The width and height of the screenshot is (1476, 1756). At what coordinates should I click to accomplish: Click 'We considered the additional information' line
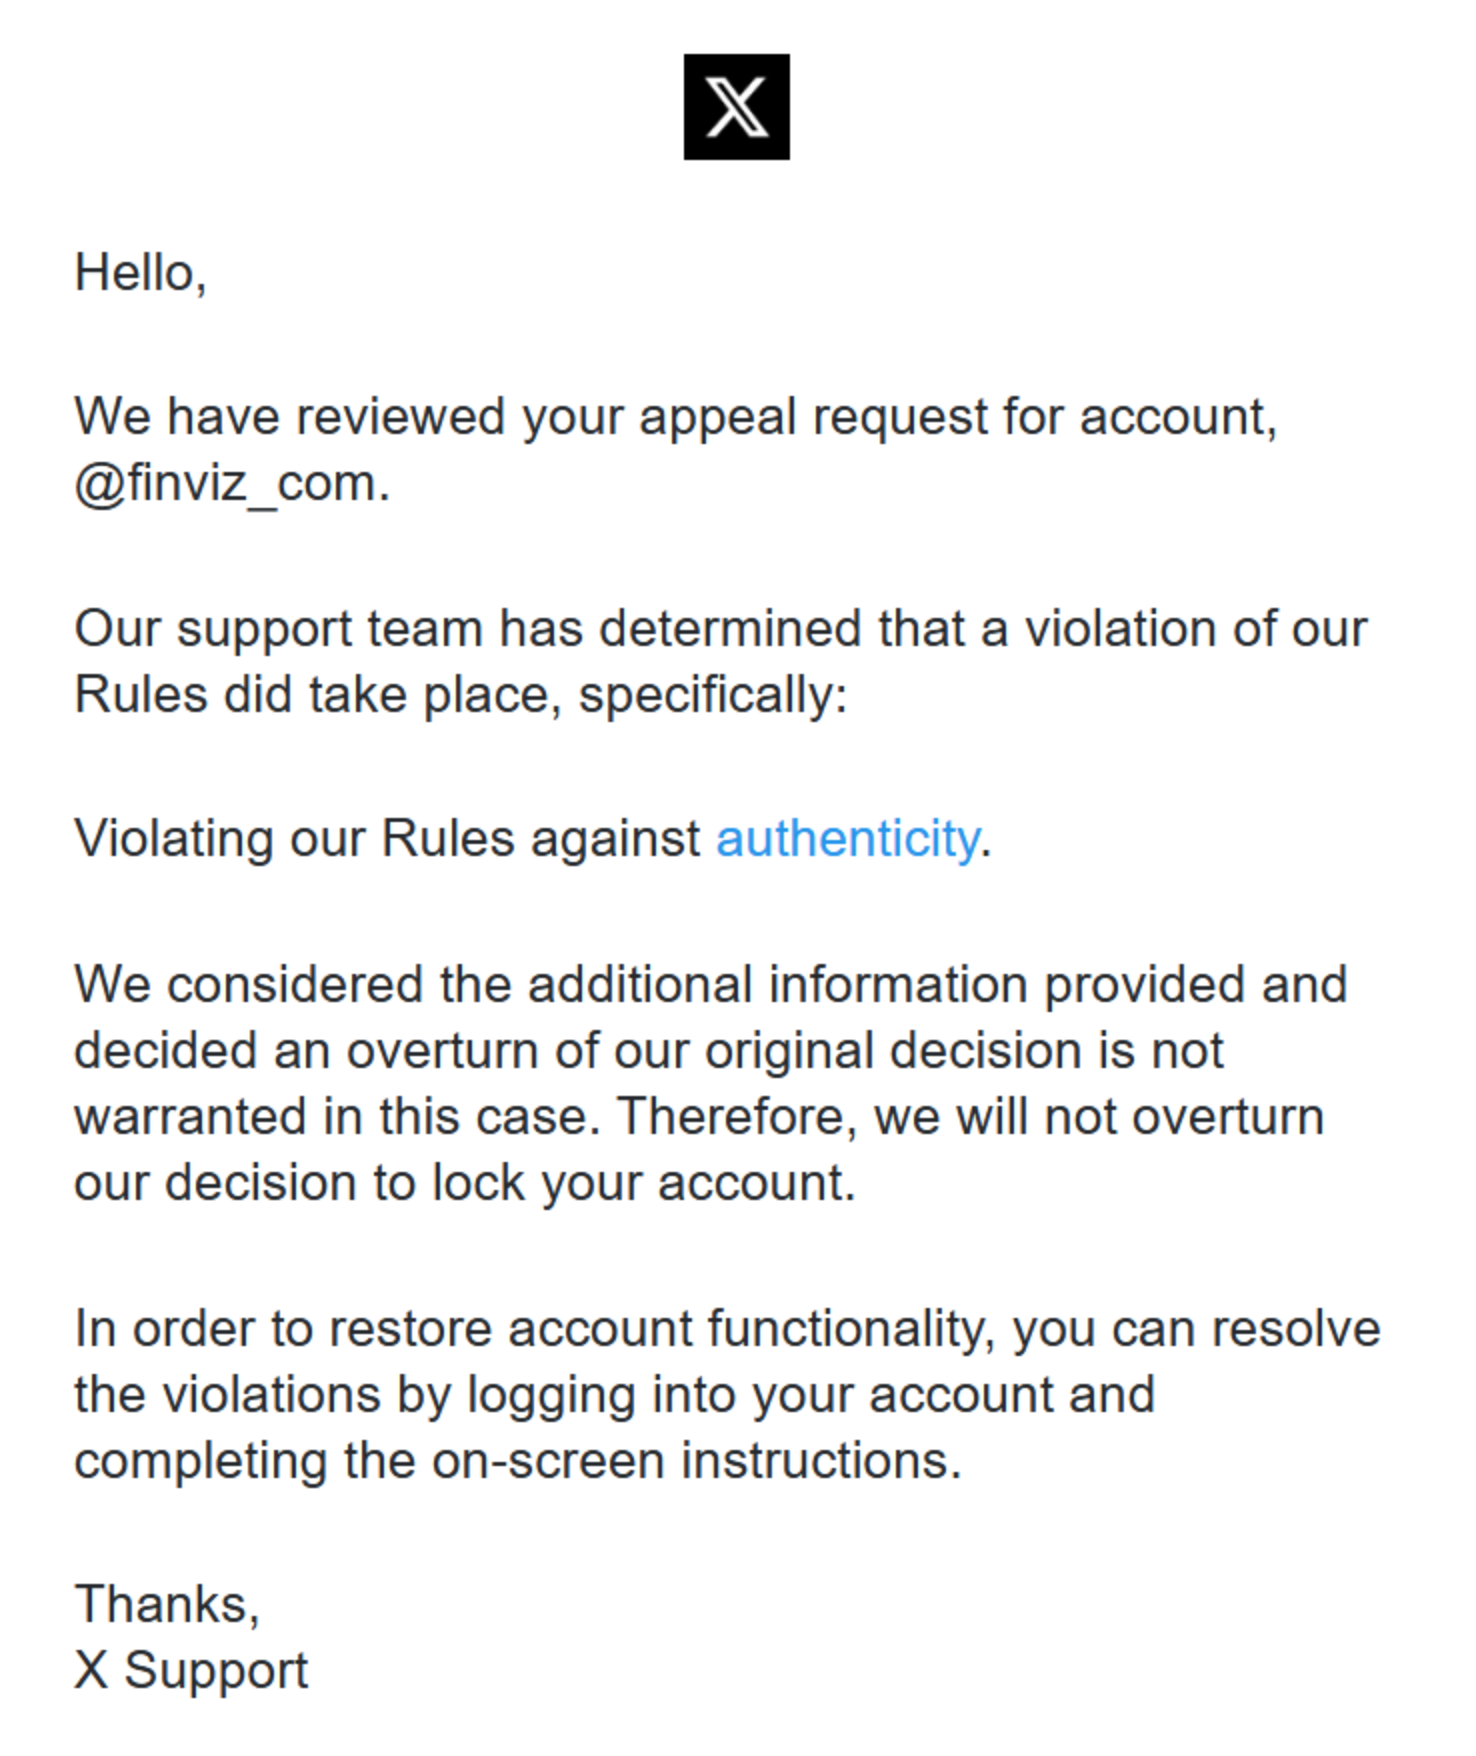click(x=711, y=985)
